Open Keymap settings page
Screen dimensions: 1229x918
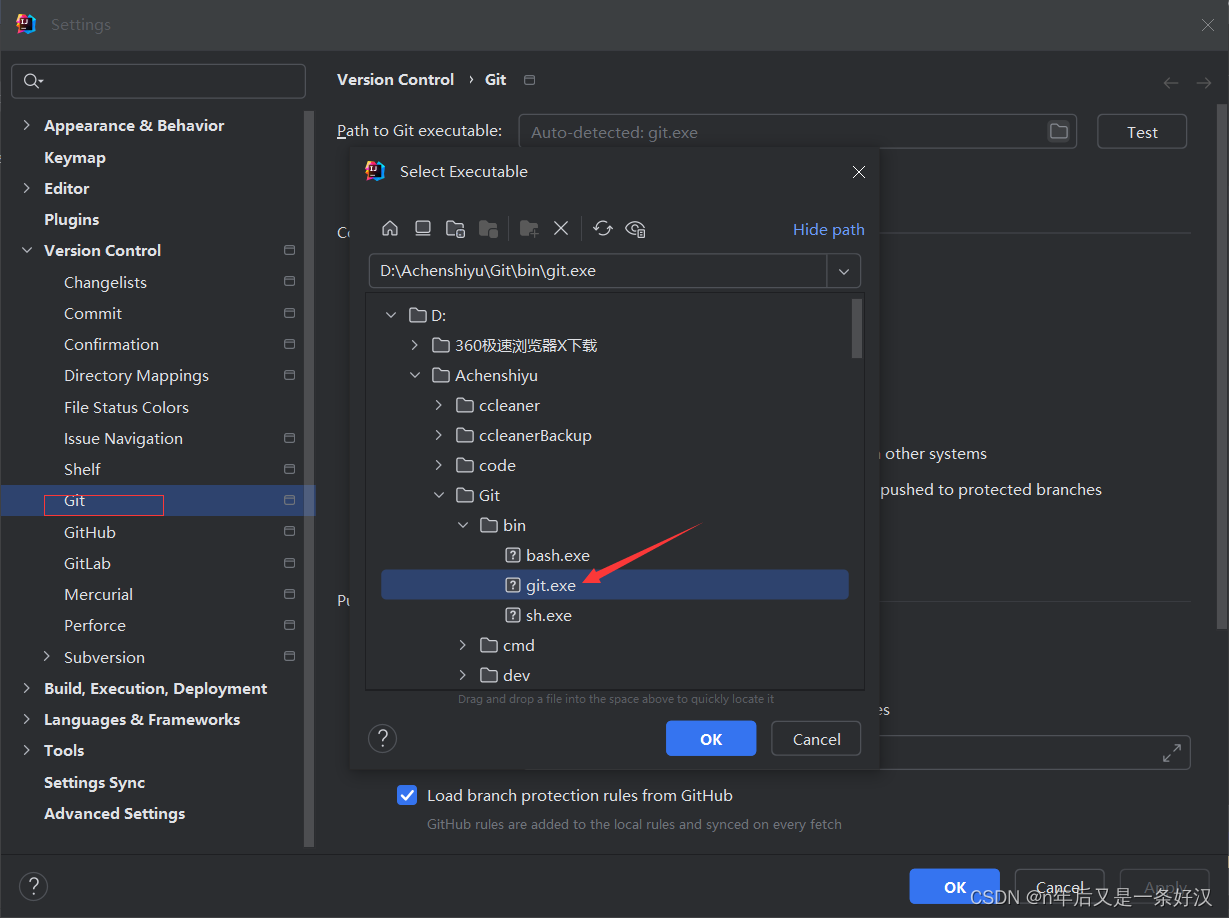tap(75, 157)
